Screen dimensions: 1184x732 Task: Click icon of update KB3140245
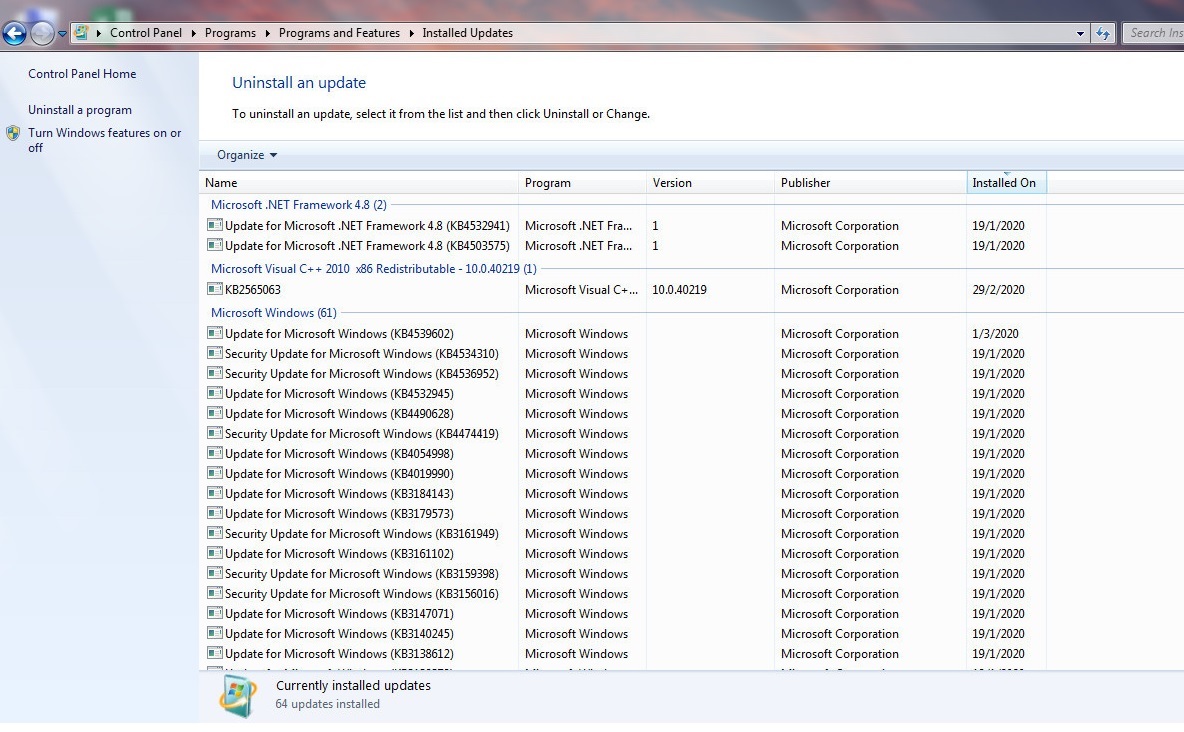coord(214,633)
